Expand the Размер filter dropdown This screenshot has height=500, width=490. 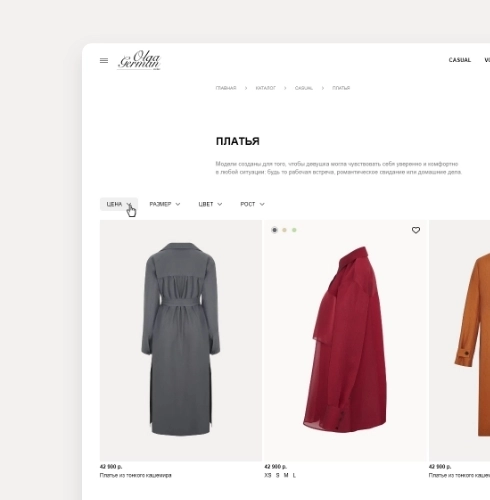click(x=165, y=204)
